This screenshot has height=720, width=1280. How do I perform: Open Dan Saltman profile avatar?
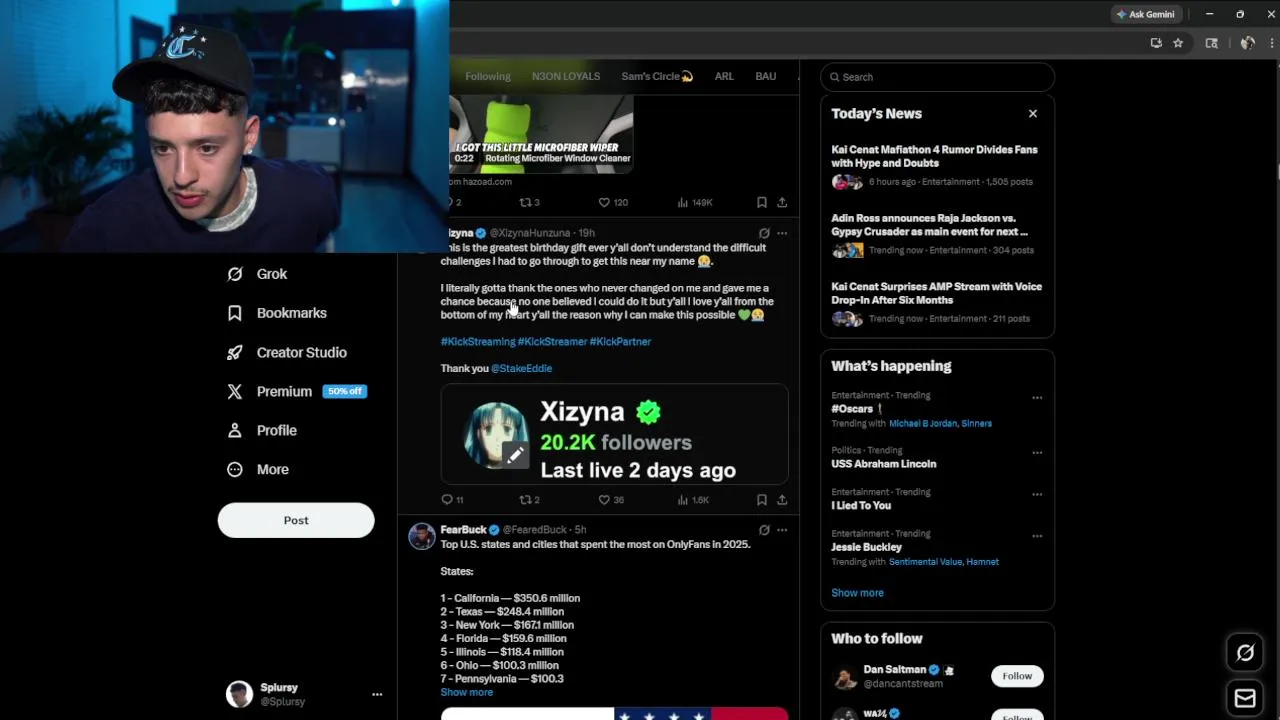(x=845, y=677)
